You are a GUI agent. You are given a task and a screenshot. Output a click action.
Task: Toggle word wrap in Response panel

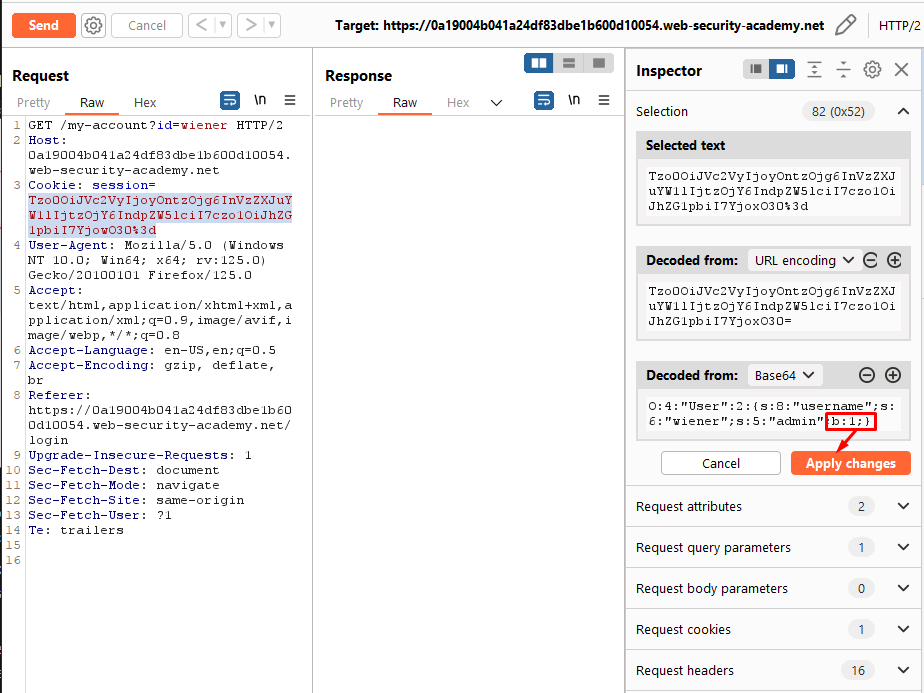click(544, 101)
